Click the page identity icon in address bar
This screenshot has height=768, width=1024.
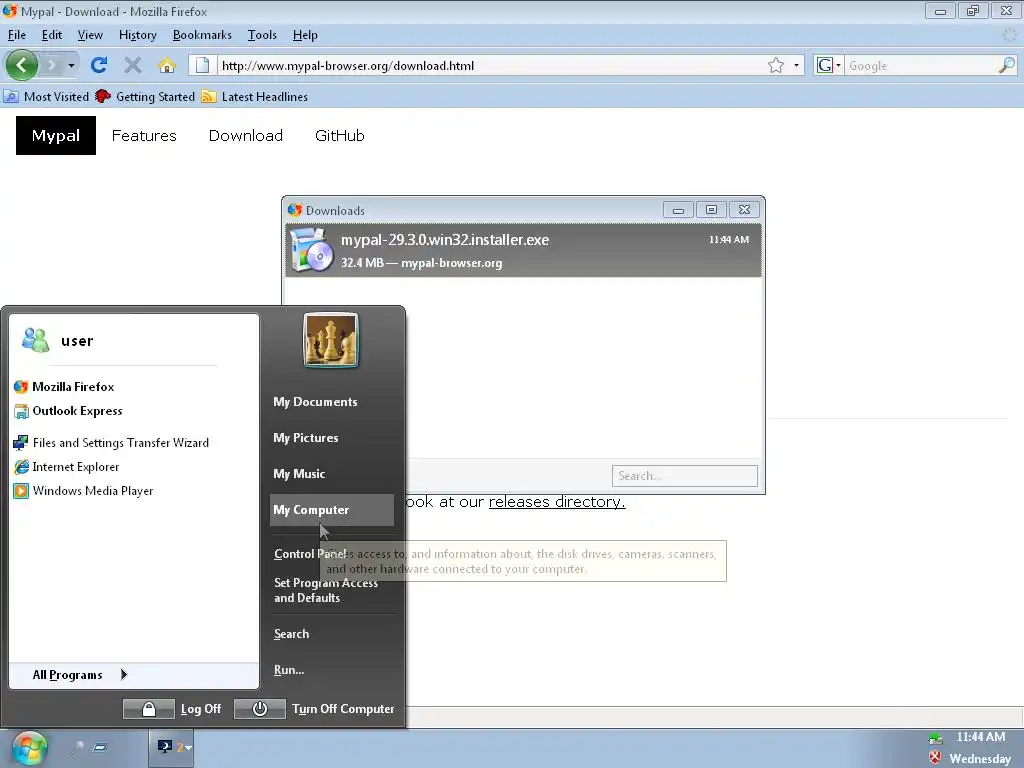coord(202,65)
